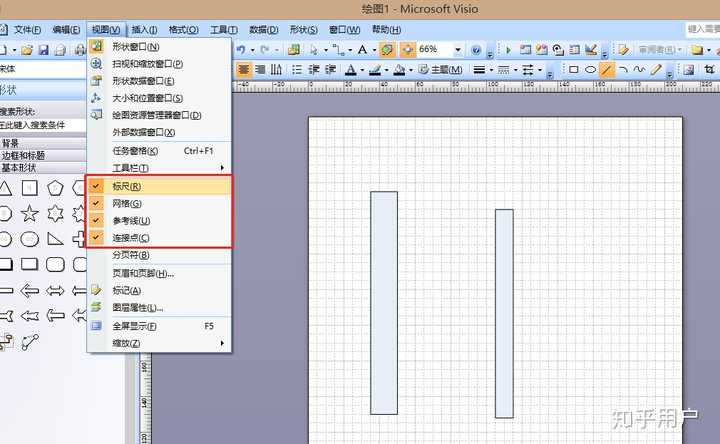Click the Open folder icon in toolbar
This screenshot has height=444, width=720.
pyautogui.click(x=27, y=50)
